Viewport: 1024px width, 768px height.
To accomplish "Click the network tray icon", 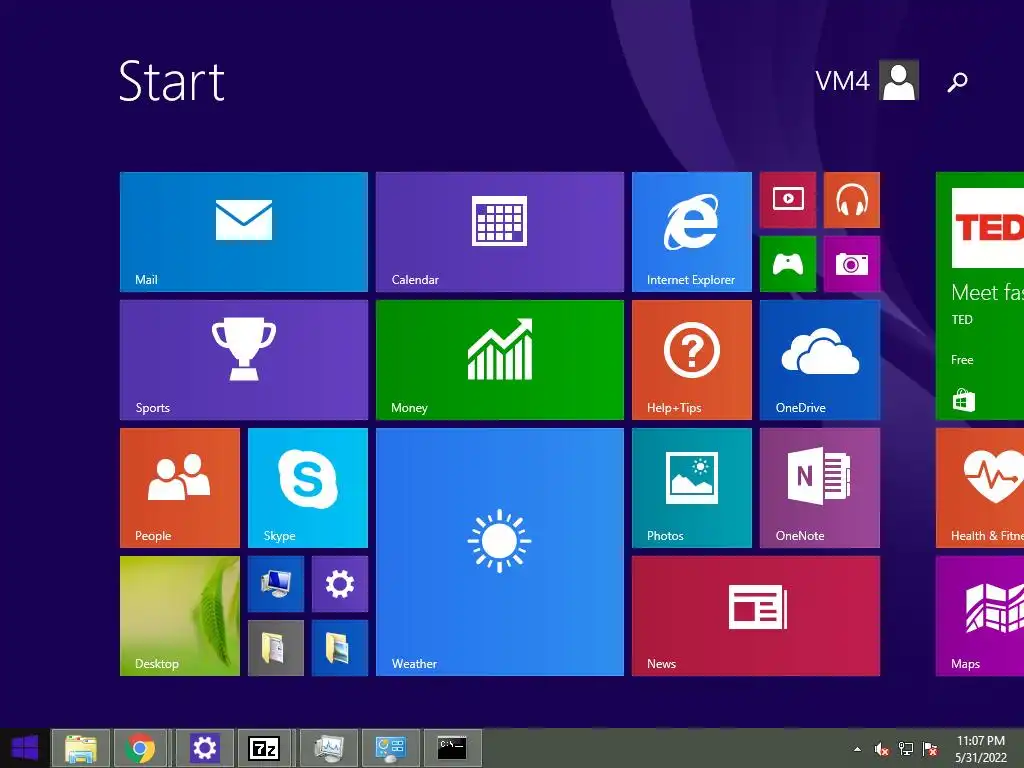I will tap(906, 749).
